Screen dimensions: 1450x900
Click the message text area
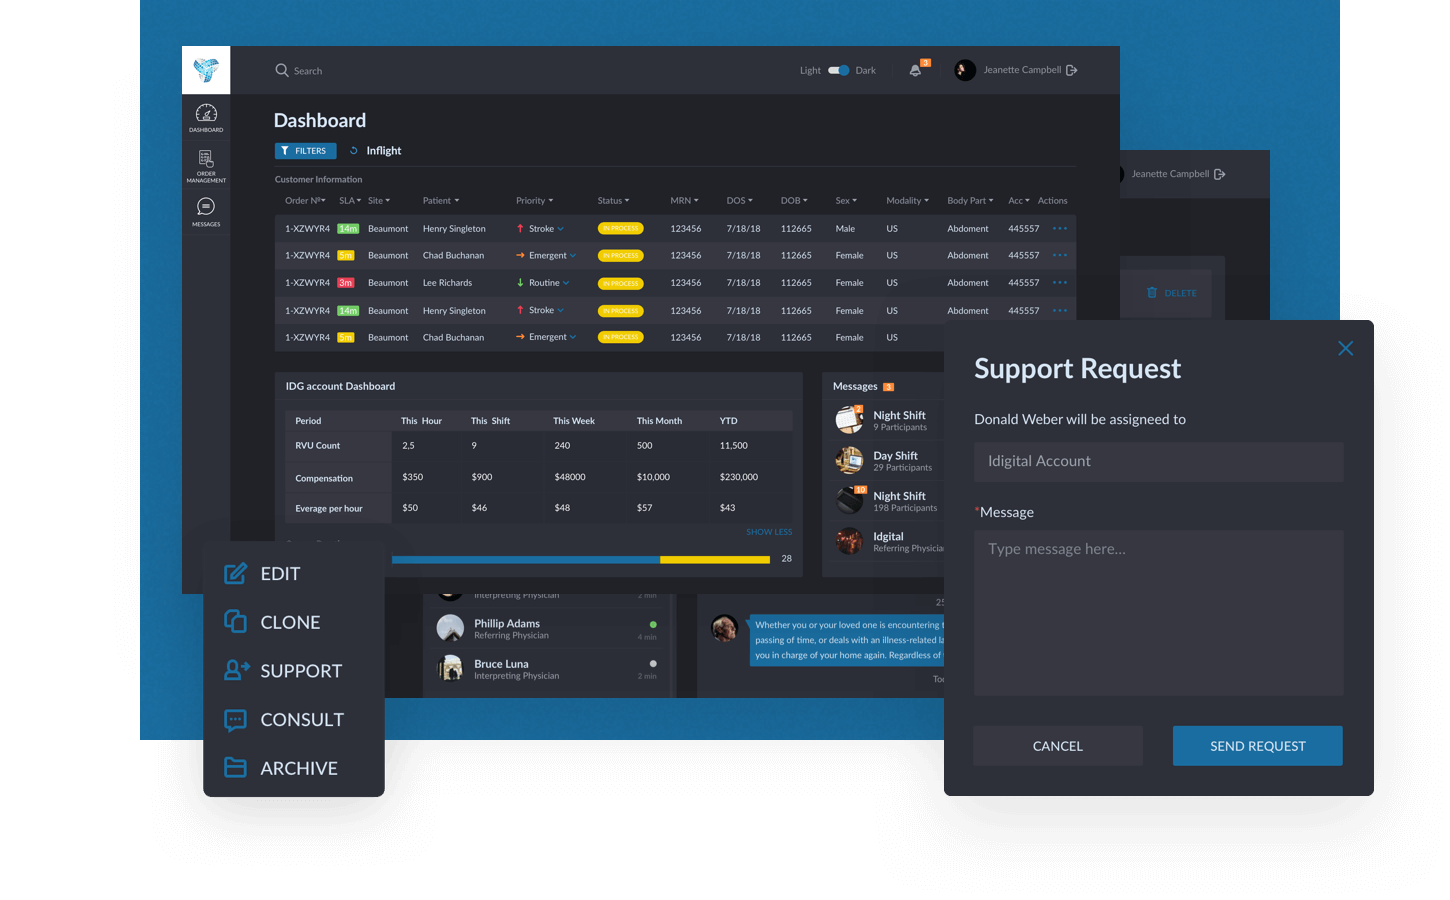[x=1158, y=612]
